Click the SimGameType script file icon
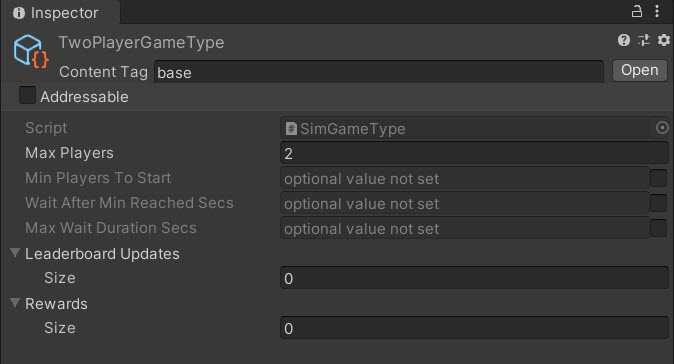 tap(291, 128)
